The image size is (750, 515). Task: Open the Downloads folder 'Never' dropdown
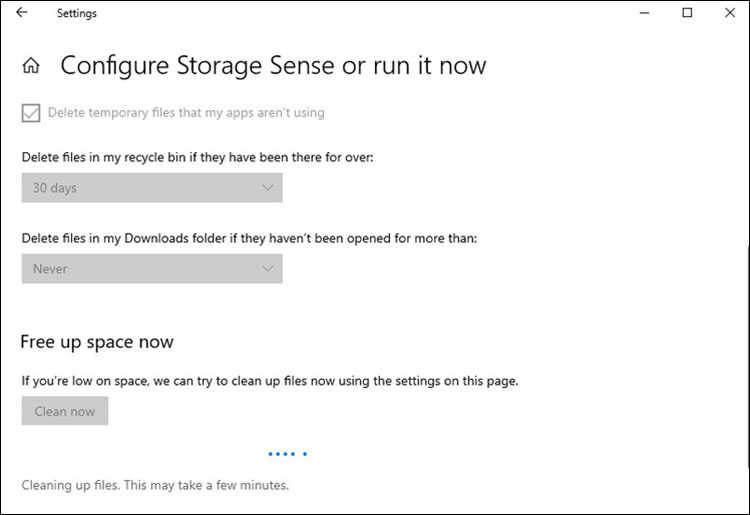point(151,269)
